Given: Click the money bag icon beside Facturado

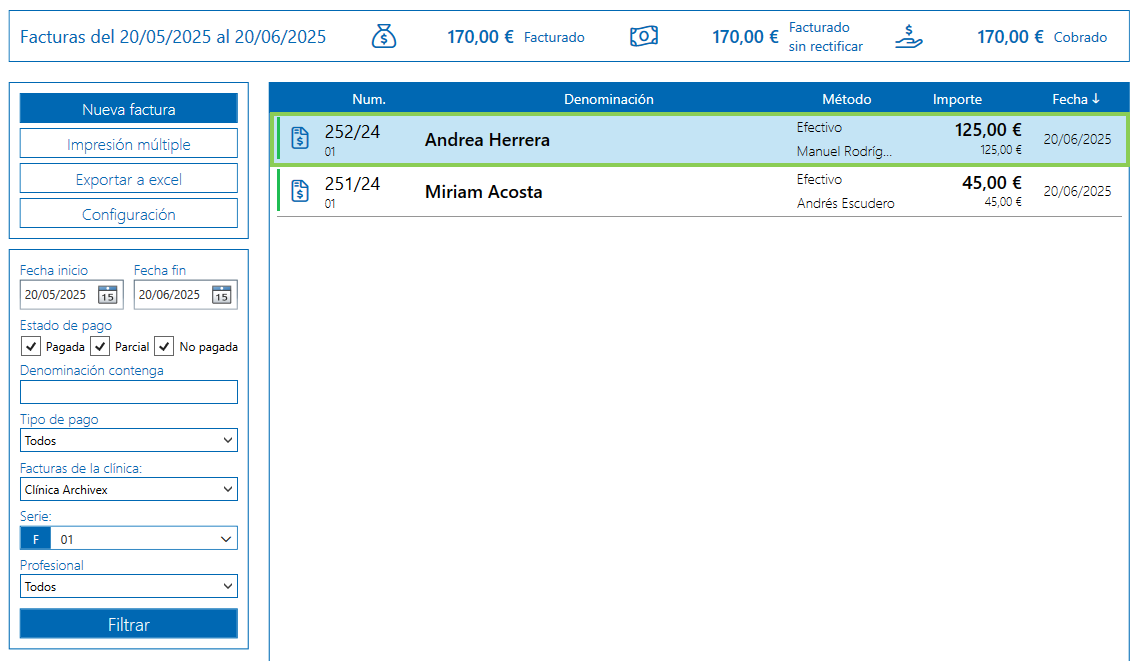Looking at the screenshot, I should (x=385, y=37).
